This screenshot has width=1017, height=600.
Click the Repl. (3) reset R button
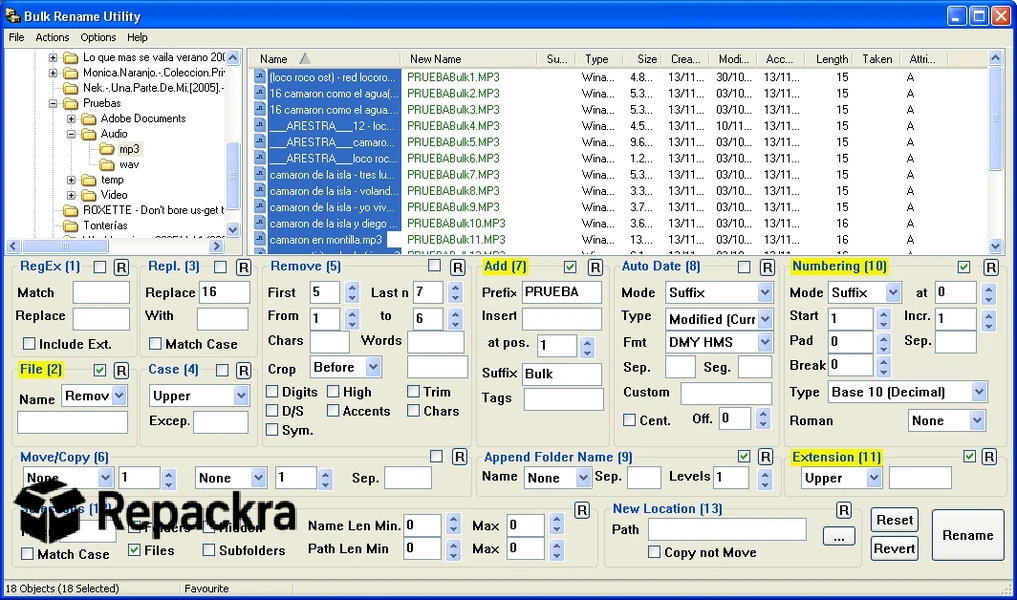(x=243, y=267)
